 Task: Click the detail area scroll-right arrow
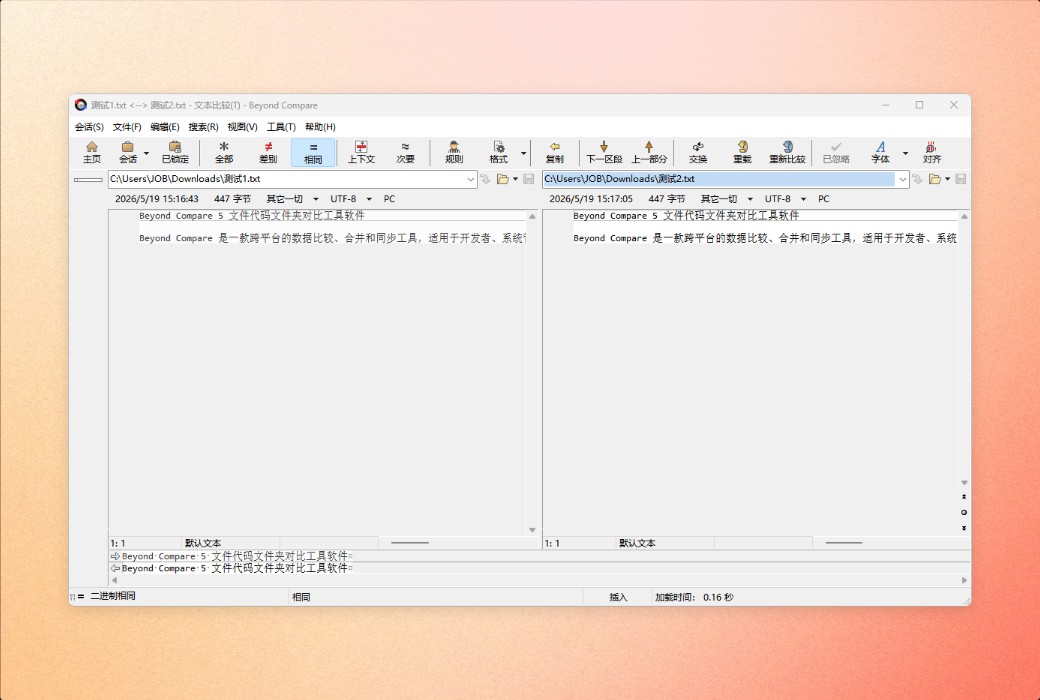964,580
